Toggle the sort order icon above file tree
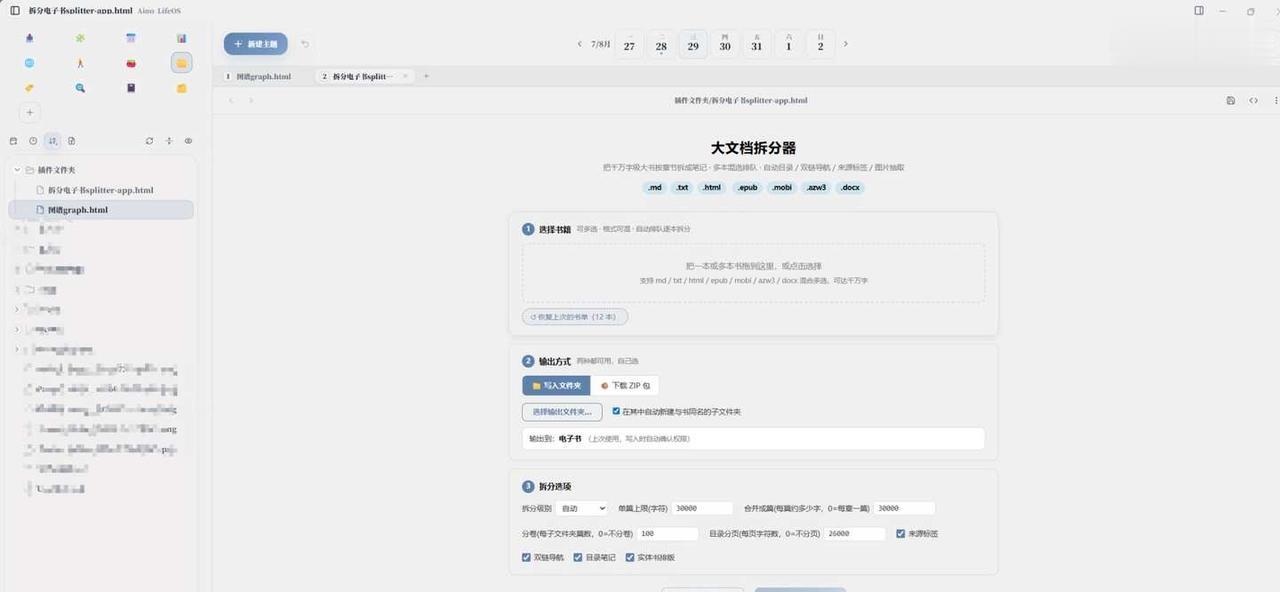Image resolution: width=1280 pixels, height=592 pixels. click(x=53, y=141)
